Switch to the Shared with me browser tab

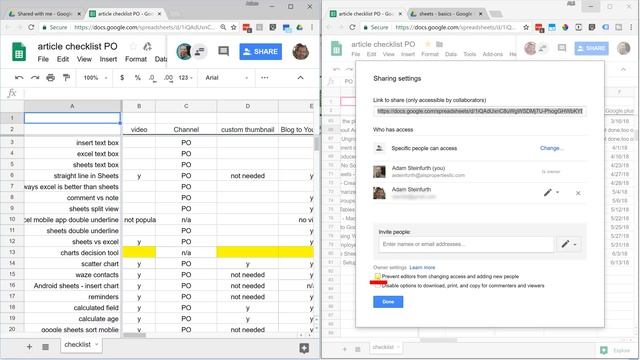tap(44, 14)
